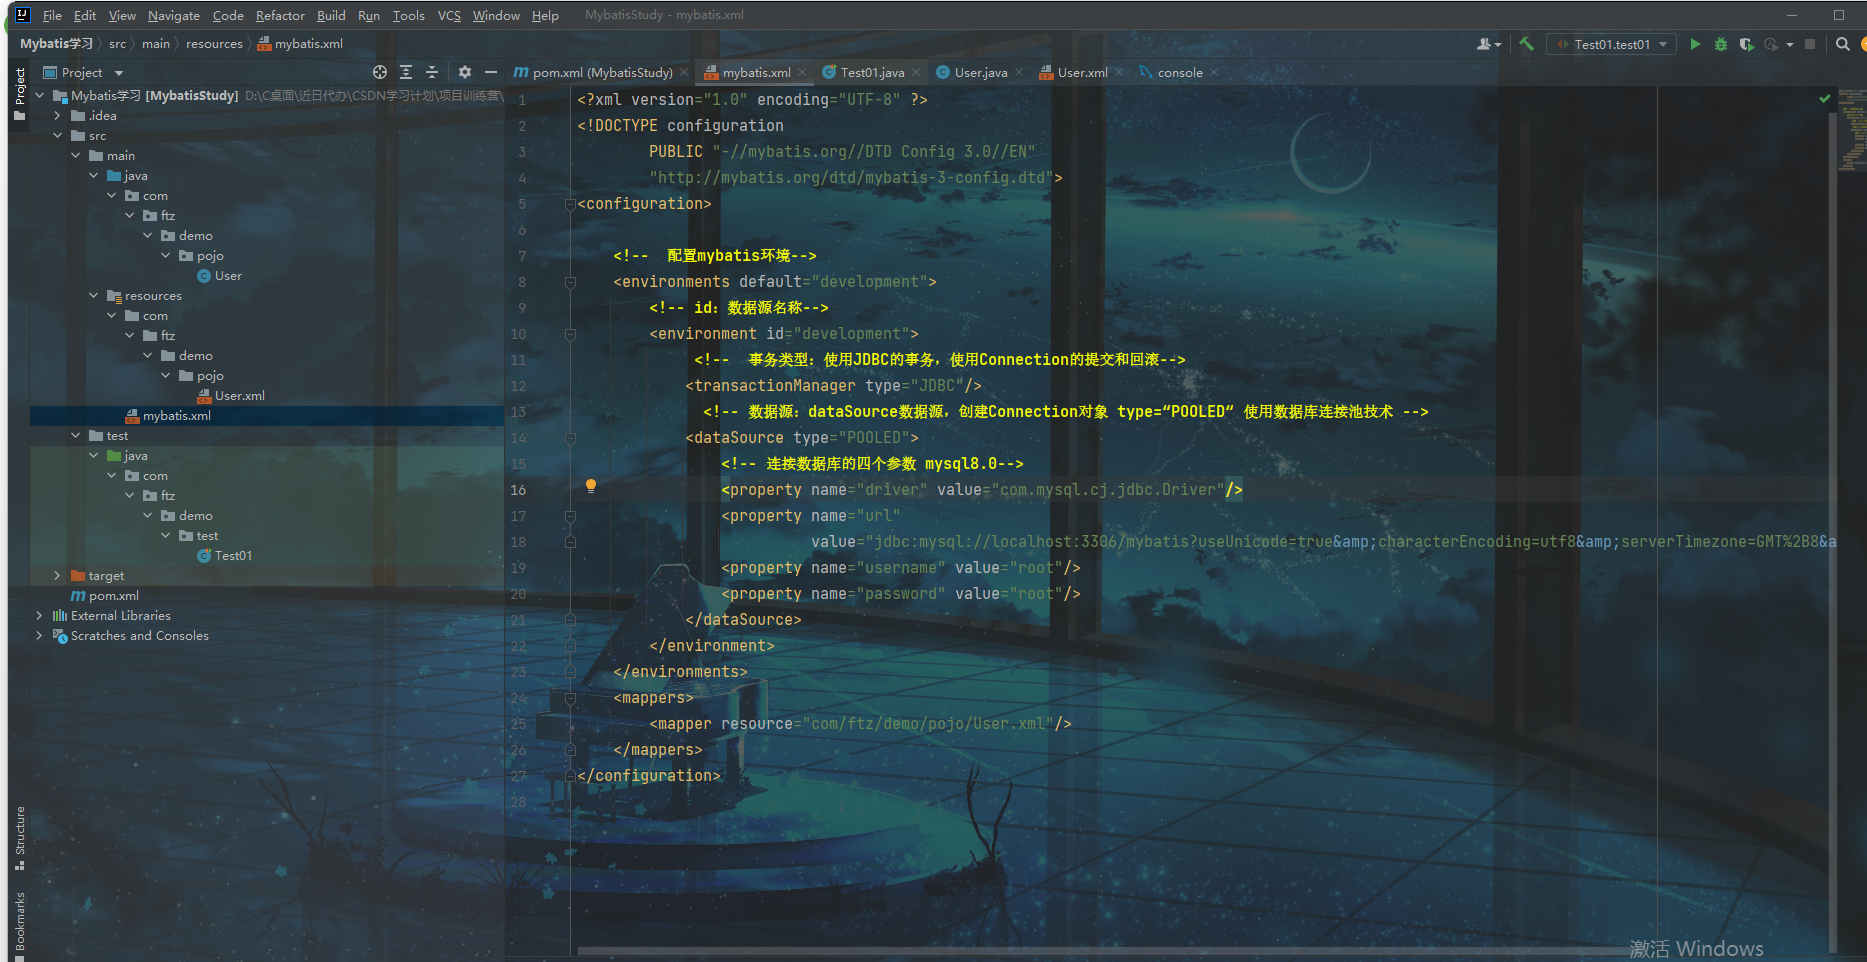The height and width of the screenshot is (962, 1867).
Task: Click the Expand All icon in Project panel
Action: [x=406, y=72]
